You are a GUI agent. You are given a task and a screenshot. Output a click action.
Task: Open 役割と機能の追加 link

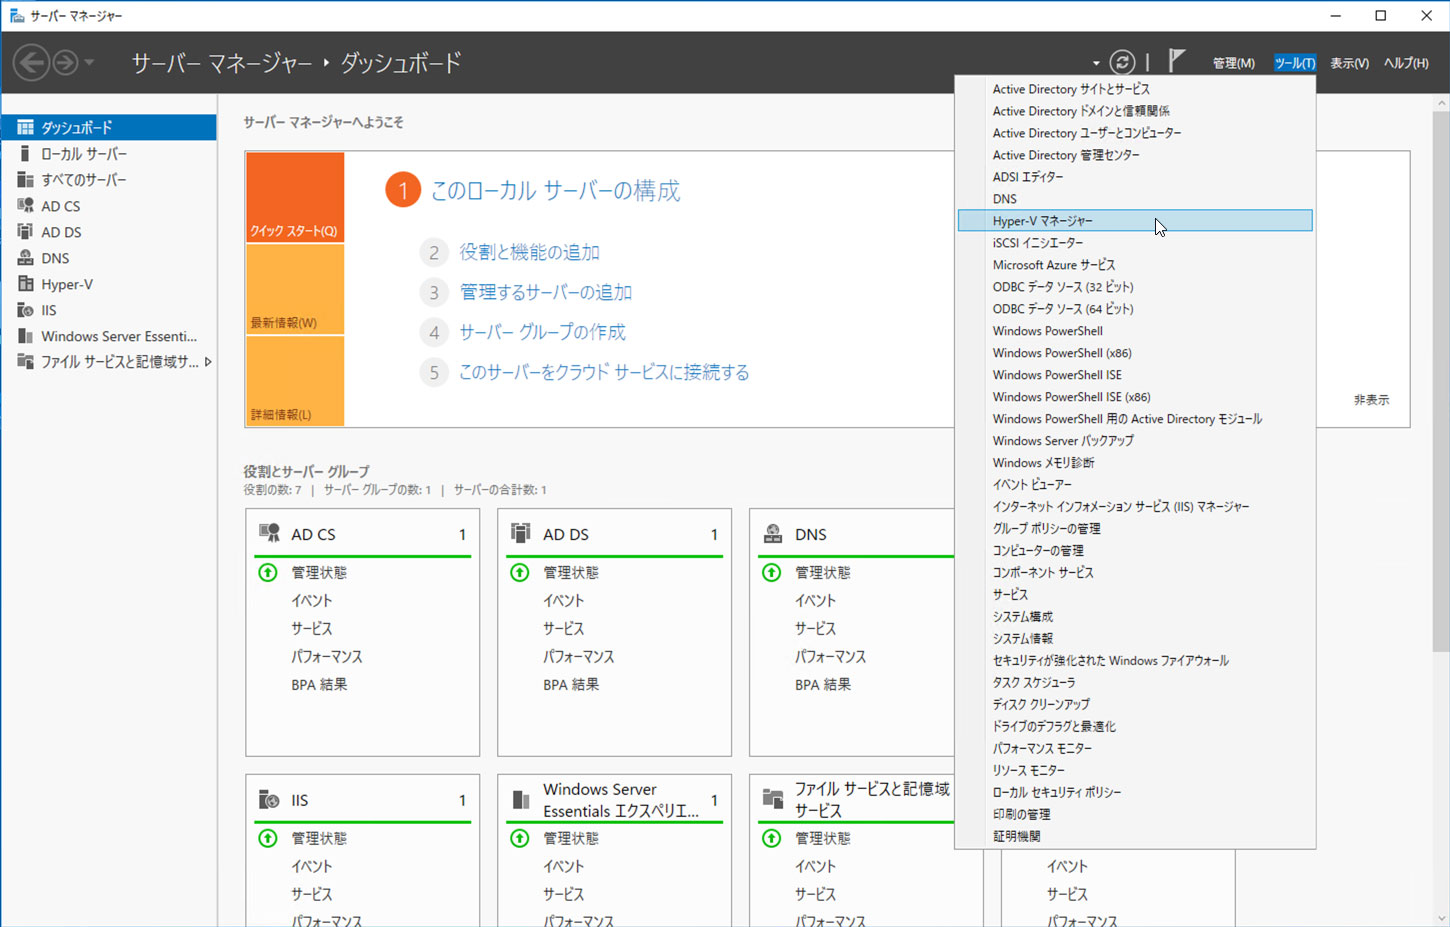(x=529, y=252)
